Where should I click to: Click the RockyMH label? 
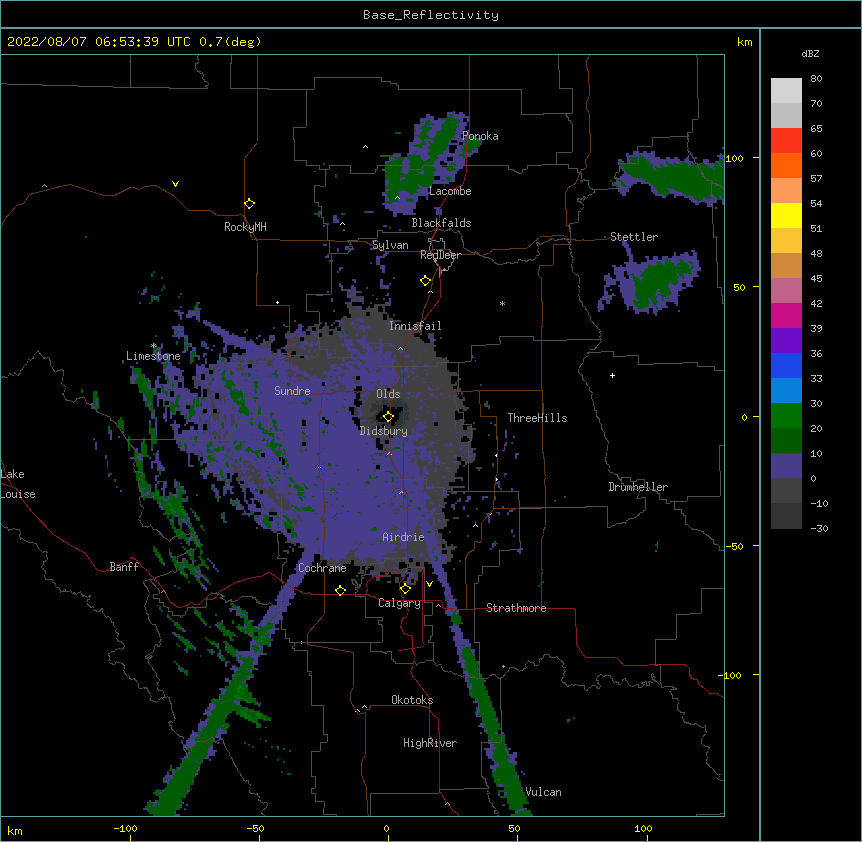pos(245,227)
